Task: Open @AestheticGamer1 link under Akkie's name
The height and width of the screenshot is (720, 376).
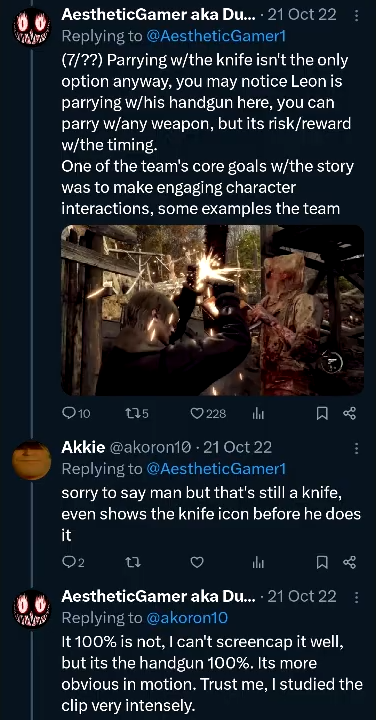Action: tap(216, 469)
